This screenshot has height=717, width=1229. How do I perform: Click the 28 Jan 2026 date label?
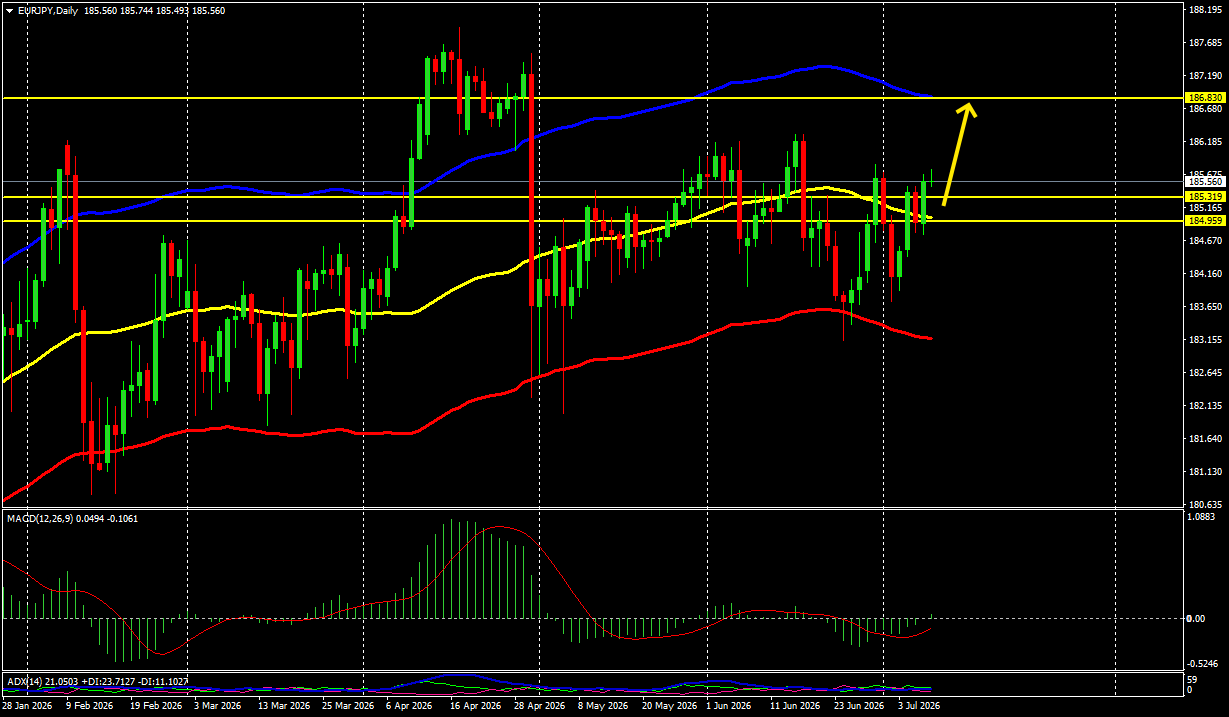(x=27, y=706)
